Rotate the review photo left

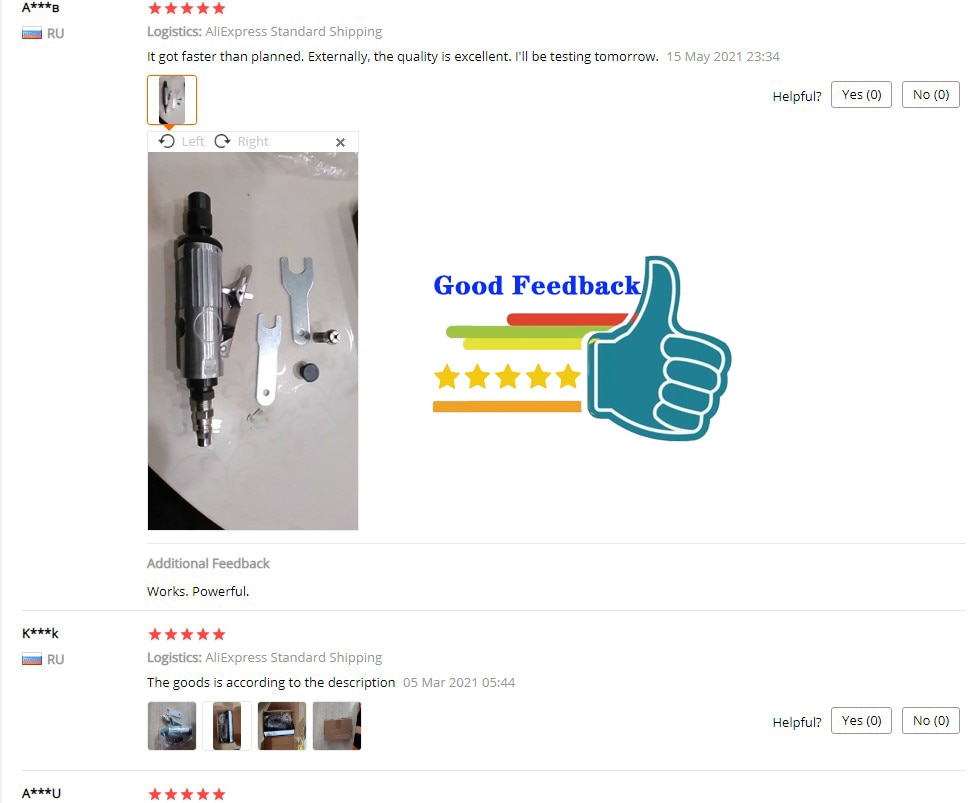(181, 142)
